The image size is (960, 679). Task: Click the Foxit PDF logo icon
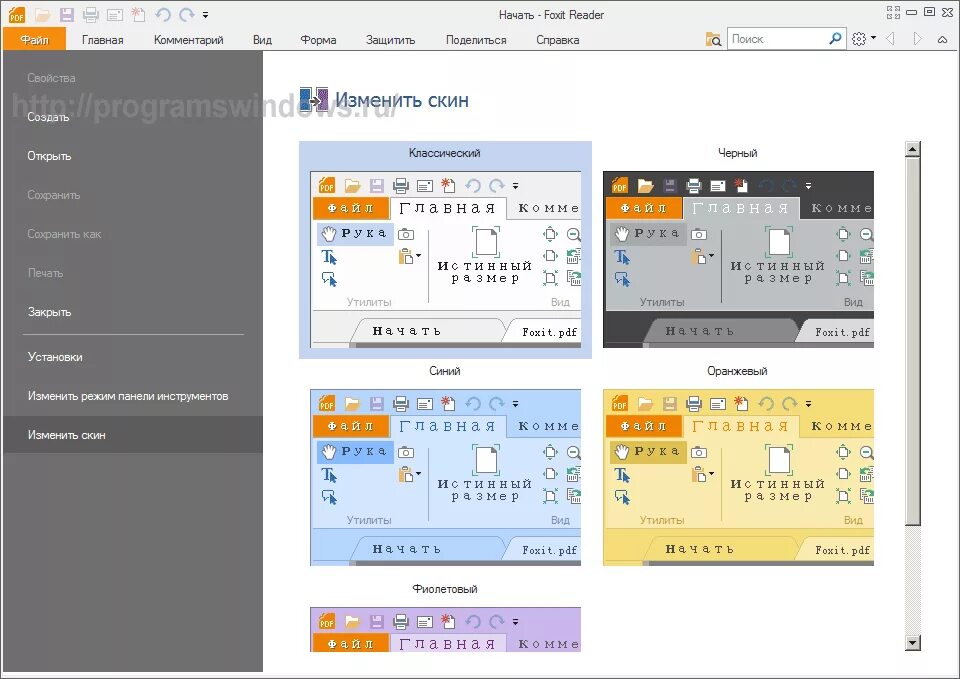(17, 14)
